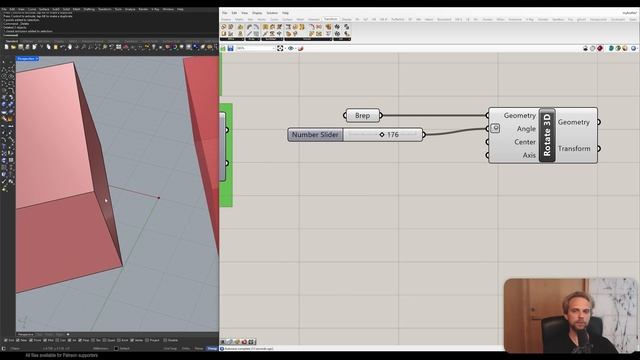Image resolution: width=640 pixels, height=360 pixels.
Task: Click the red sketch icon on canvas toolbar
Action: [x=301, y=48]
